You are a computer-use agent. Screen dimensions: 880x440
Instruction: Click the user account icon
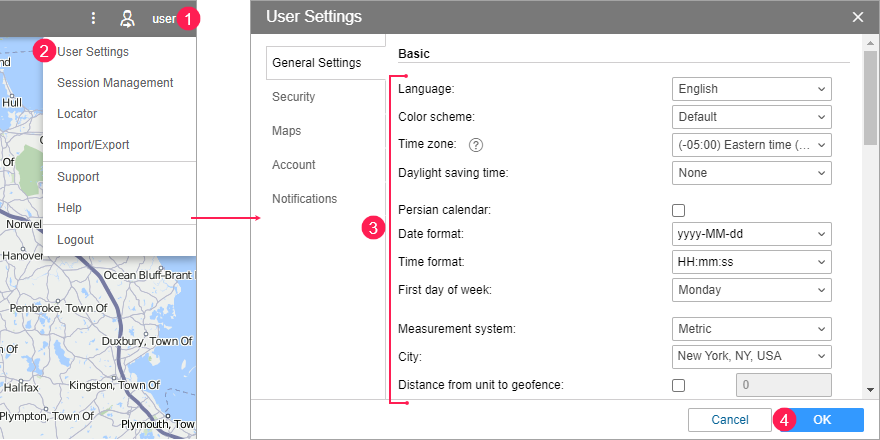point(127,18)
